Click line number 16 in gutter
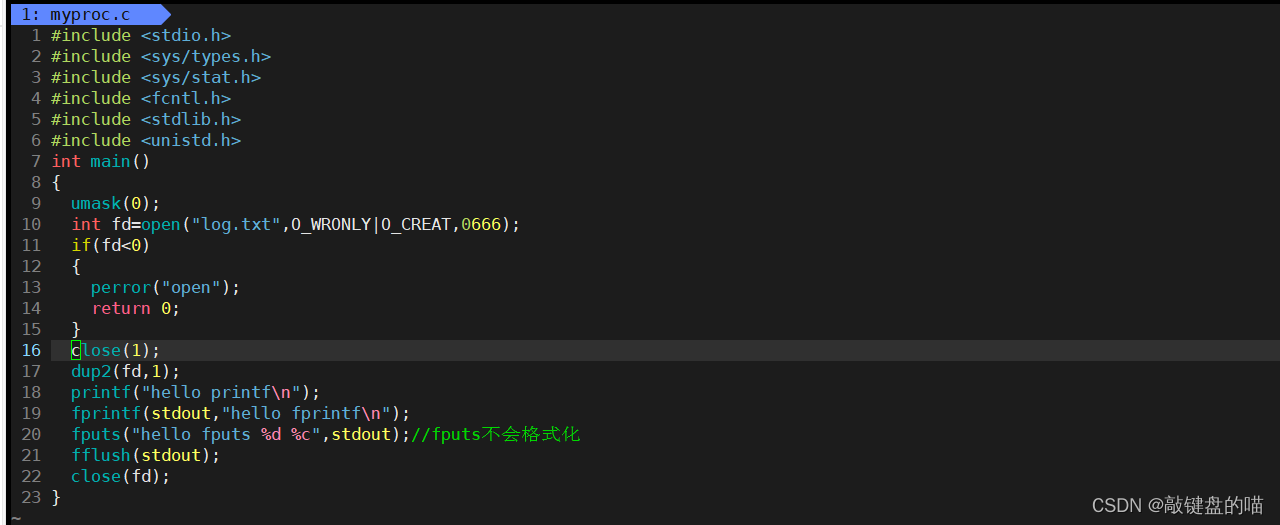The height and width of the screenshot is (525, 1280). pos(31,351)
